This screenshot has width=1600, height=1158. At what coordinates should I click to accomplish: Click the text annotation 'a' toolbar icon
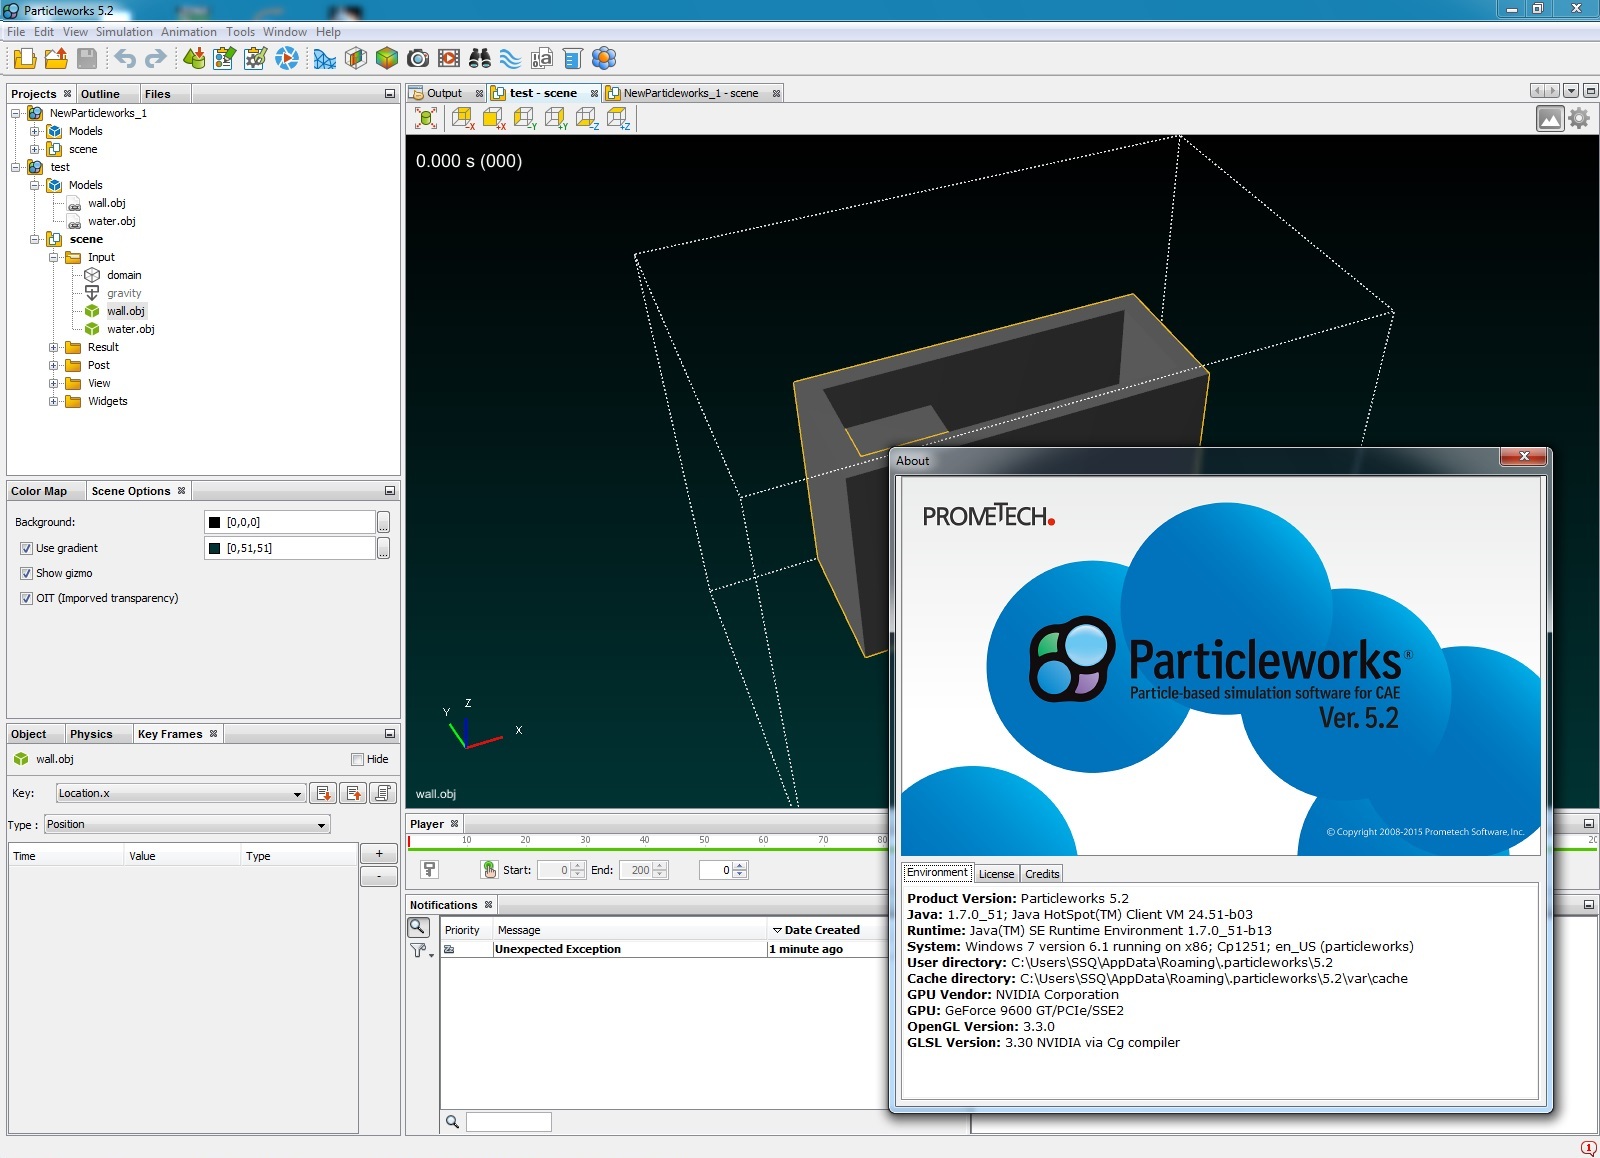pos(542,58)
